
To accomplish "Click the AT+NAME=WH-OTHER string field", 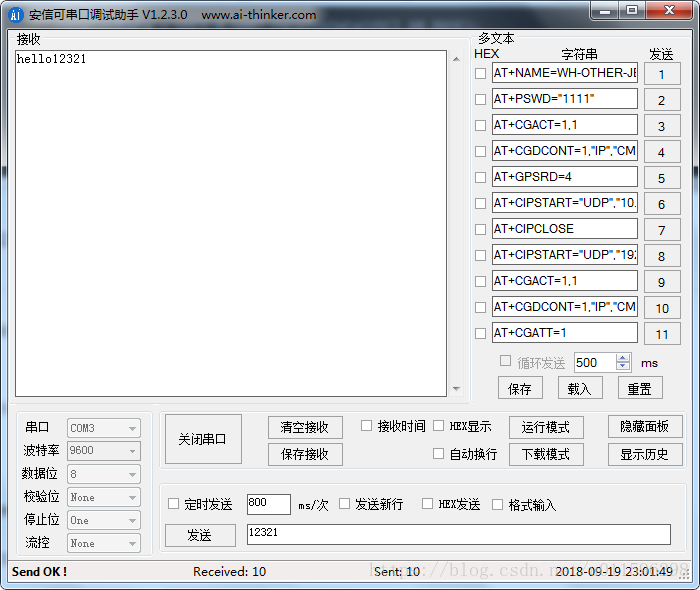I will [565, 73].
